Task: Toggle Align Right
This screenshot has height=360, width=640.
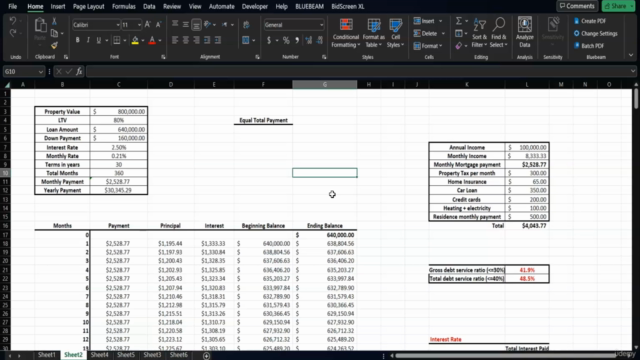Action: (x=196, y=40)
